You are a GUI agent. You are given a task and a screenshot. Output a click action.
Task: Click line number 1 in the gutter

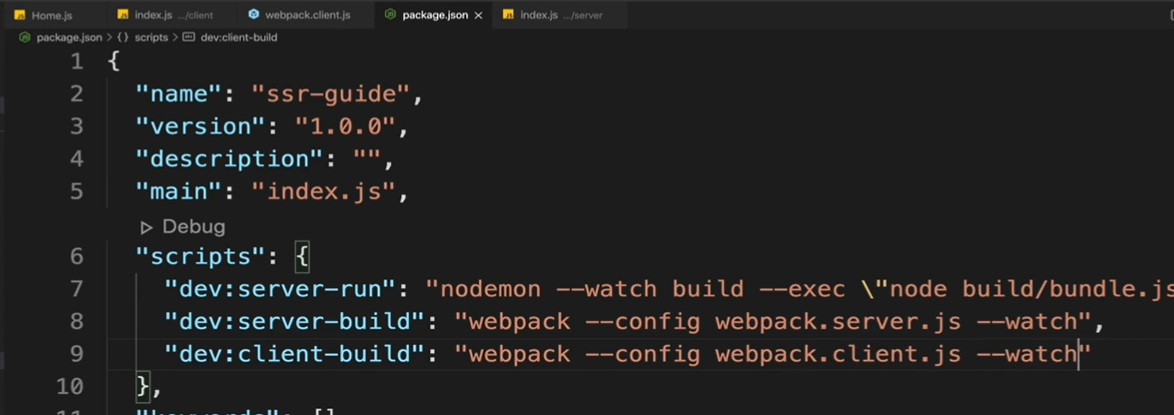[x=77, y=61]
